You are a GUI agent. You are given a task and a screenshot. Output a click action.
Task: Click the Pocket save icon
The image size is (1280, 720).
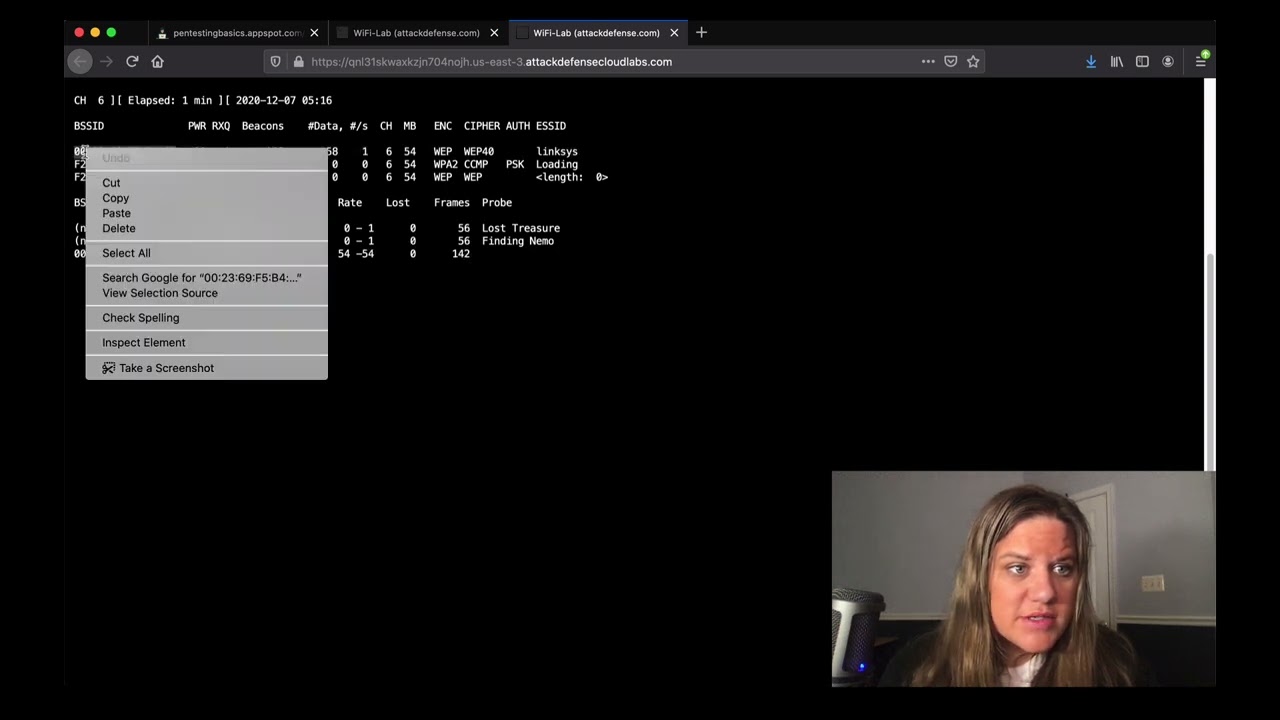(951, 62)
